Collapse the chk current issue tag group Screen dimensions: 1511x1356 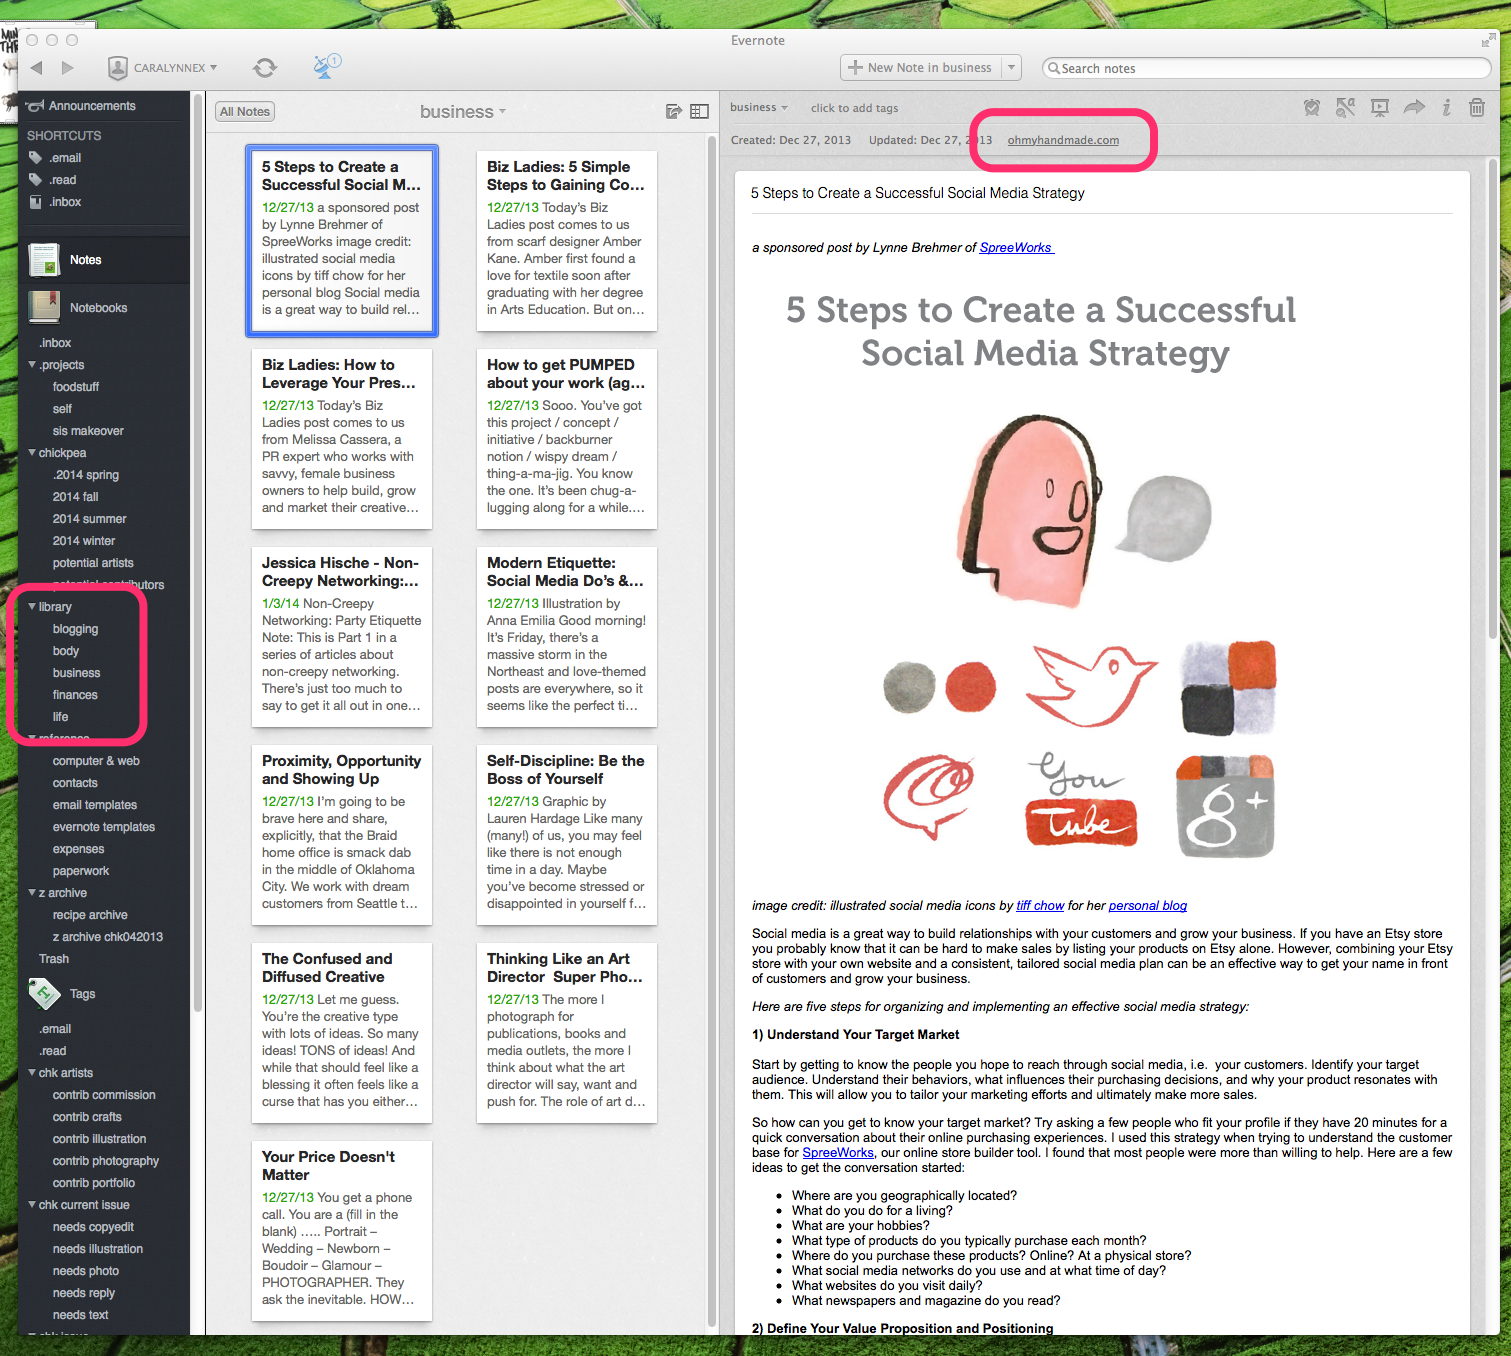(x=32, y=1205)
